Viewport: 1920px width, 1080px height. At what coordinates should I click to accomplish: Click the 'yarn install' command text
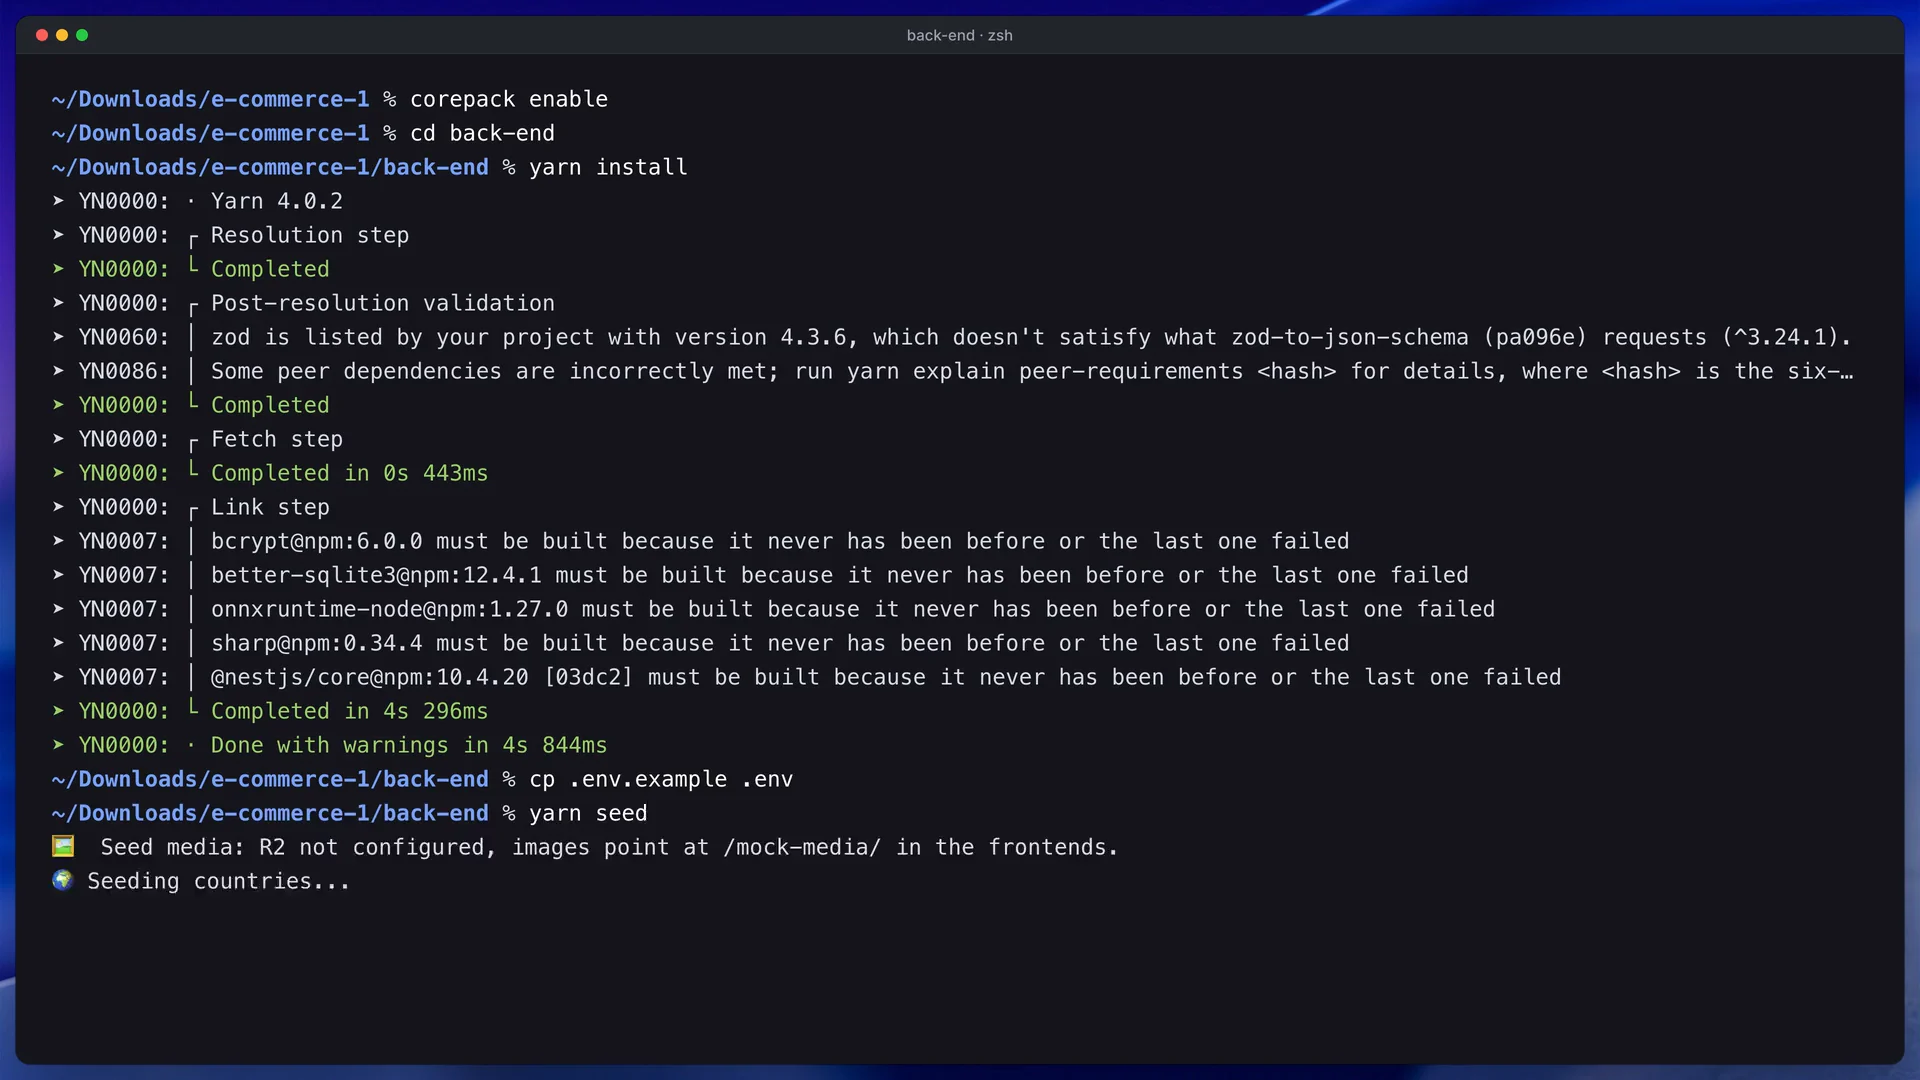608,167
